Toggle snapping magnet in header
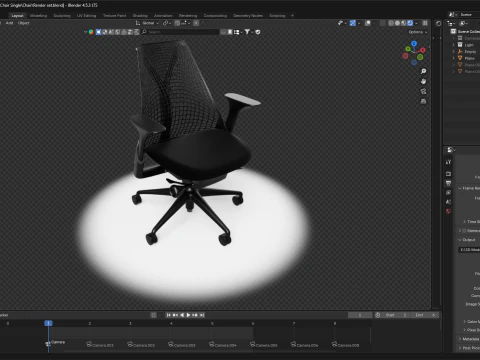The height and width of the screenshot is (360, 480). [177, 23]
